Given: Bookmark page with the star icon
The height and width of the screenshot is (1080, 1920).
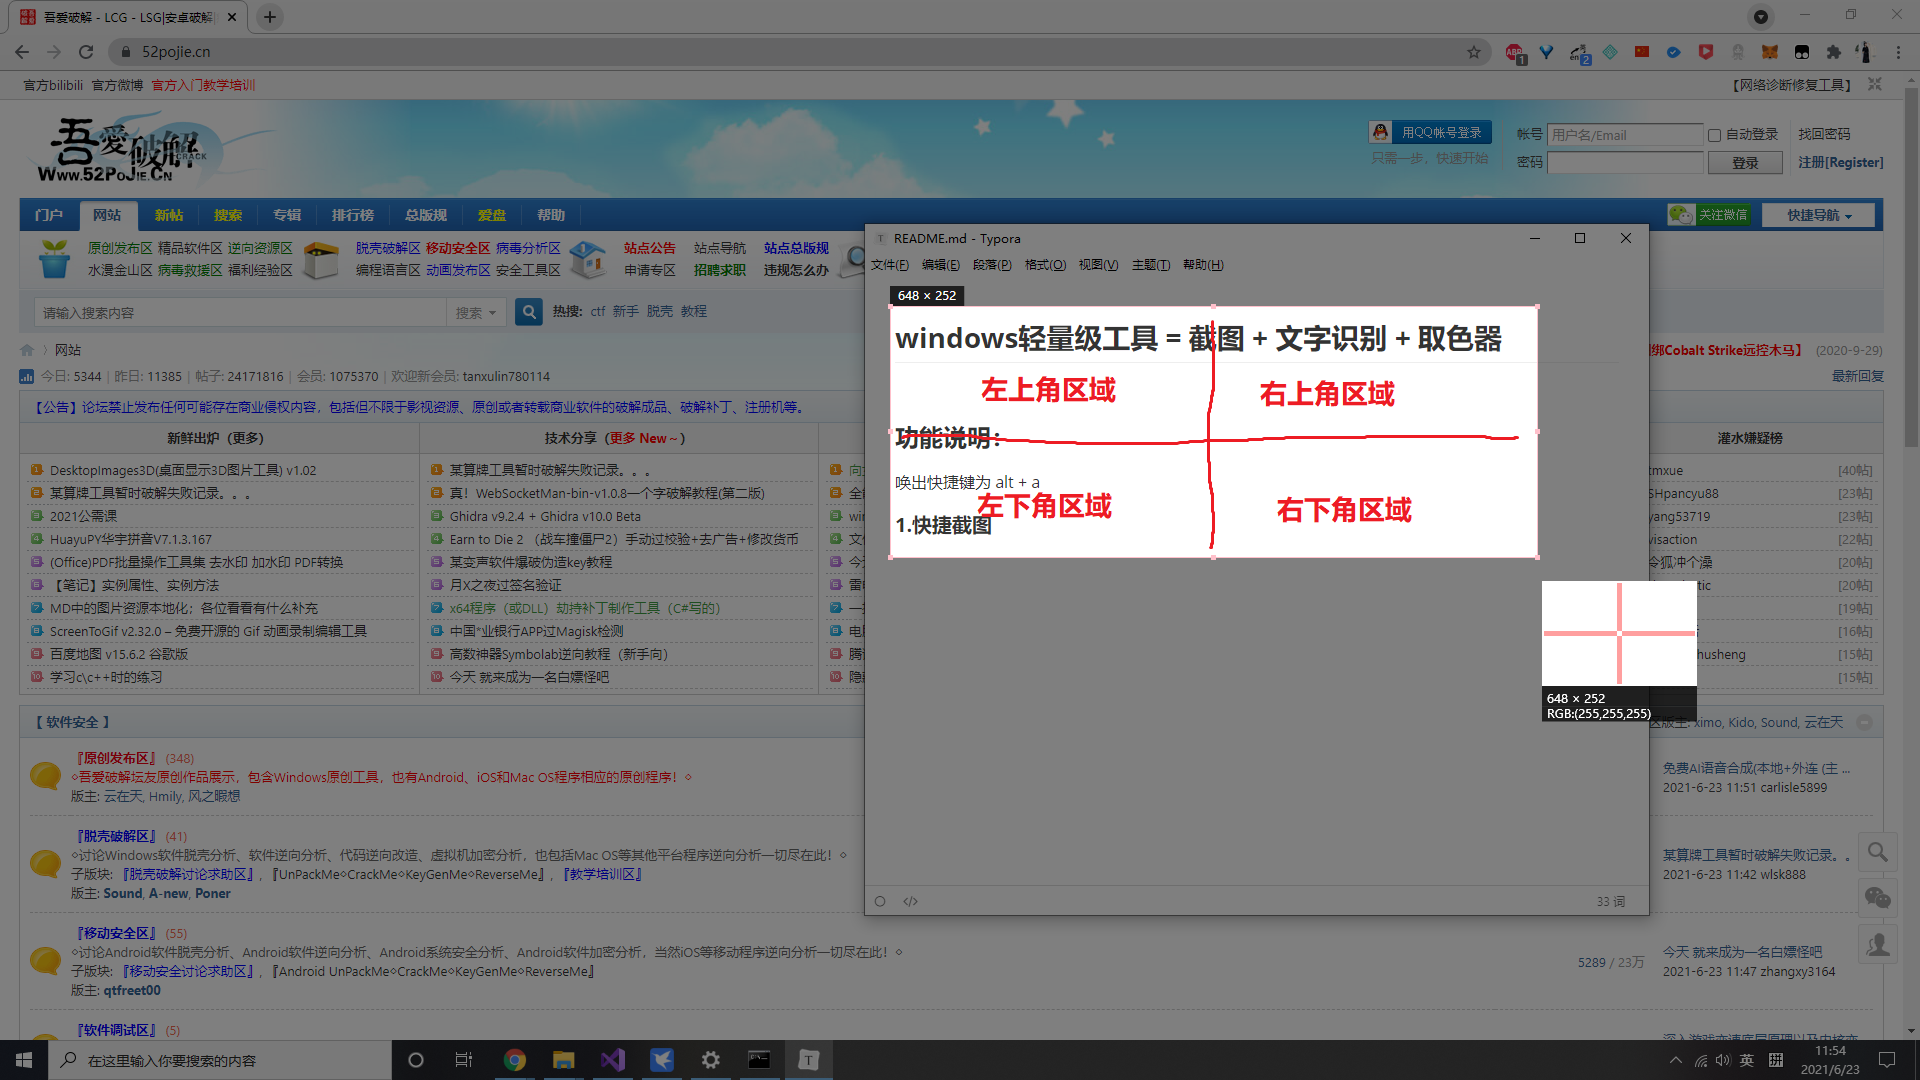Looking at the screenshot, I should click(x=1473, y=52).
